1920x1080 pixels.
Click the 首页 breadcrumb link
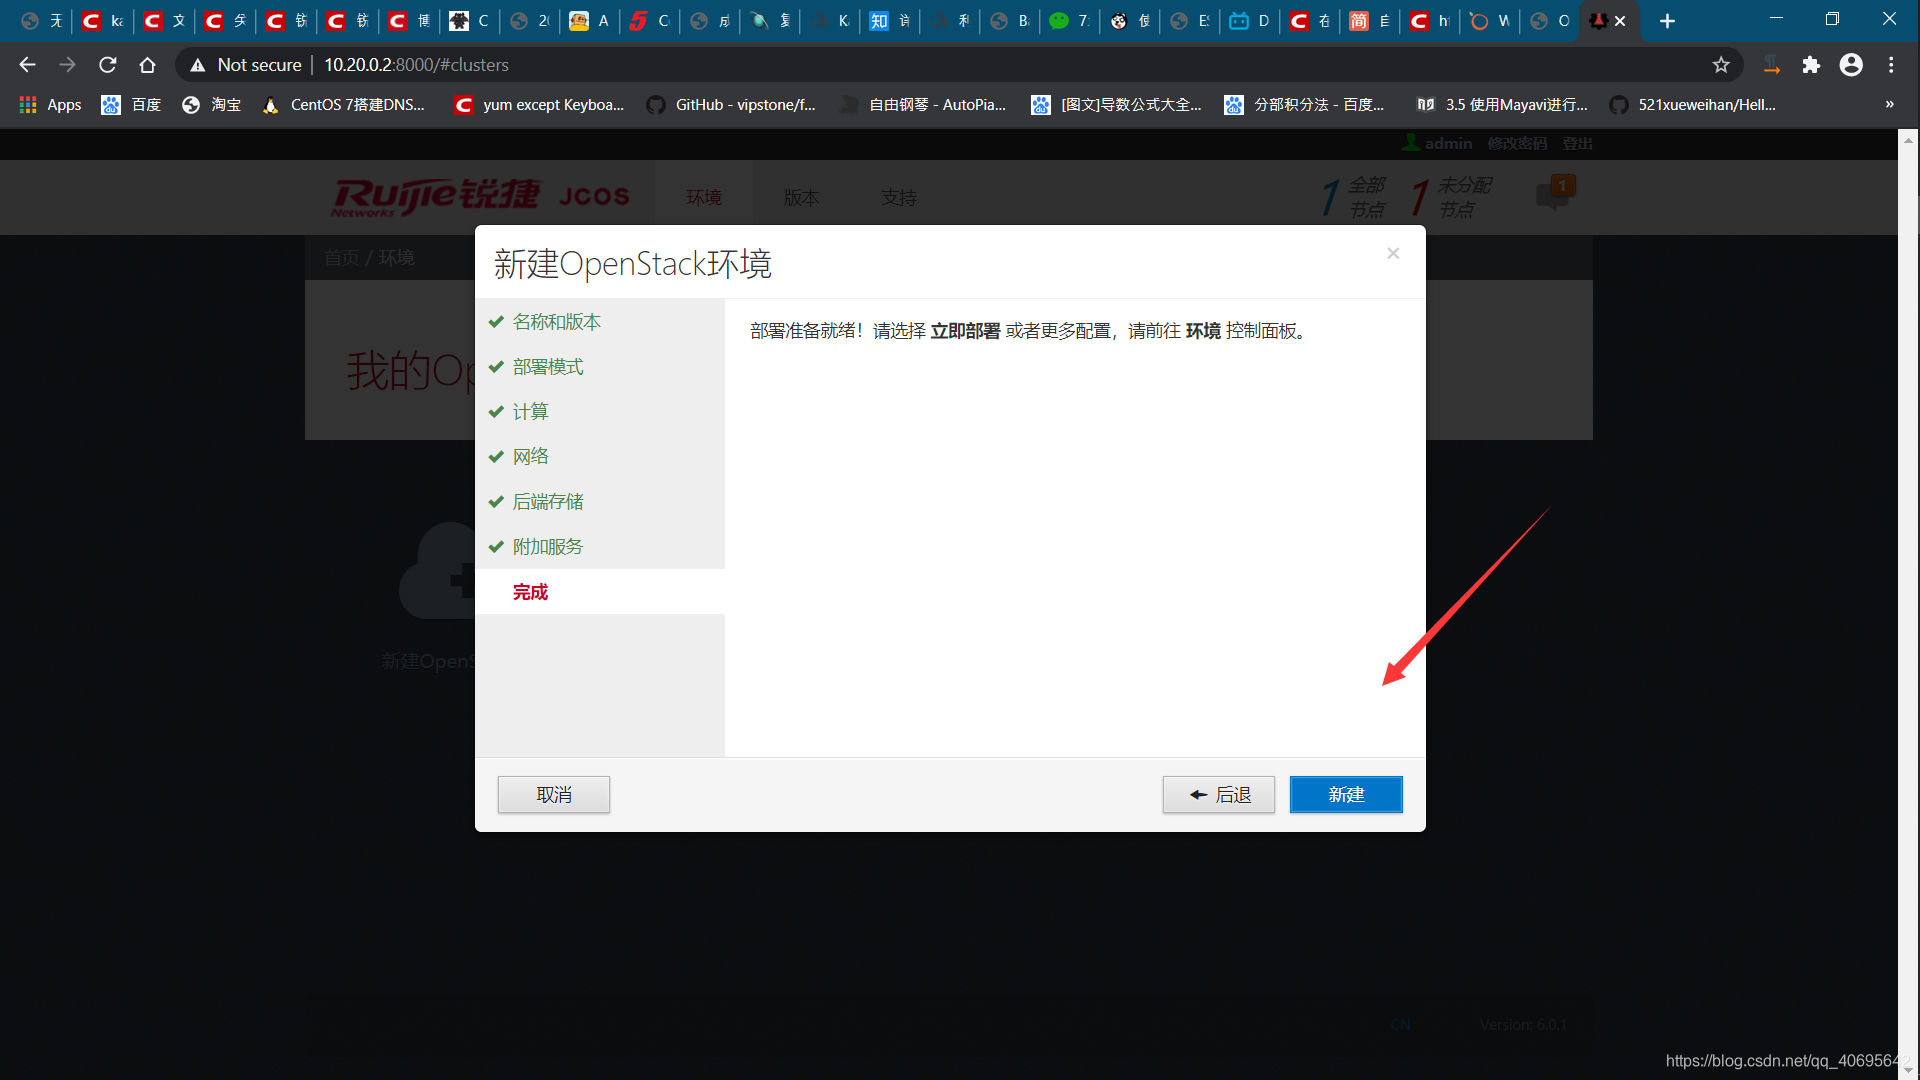[341, 258]
